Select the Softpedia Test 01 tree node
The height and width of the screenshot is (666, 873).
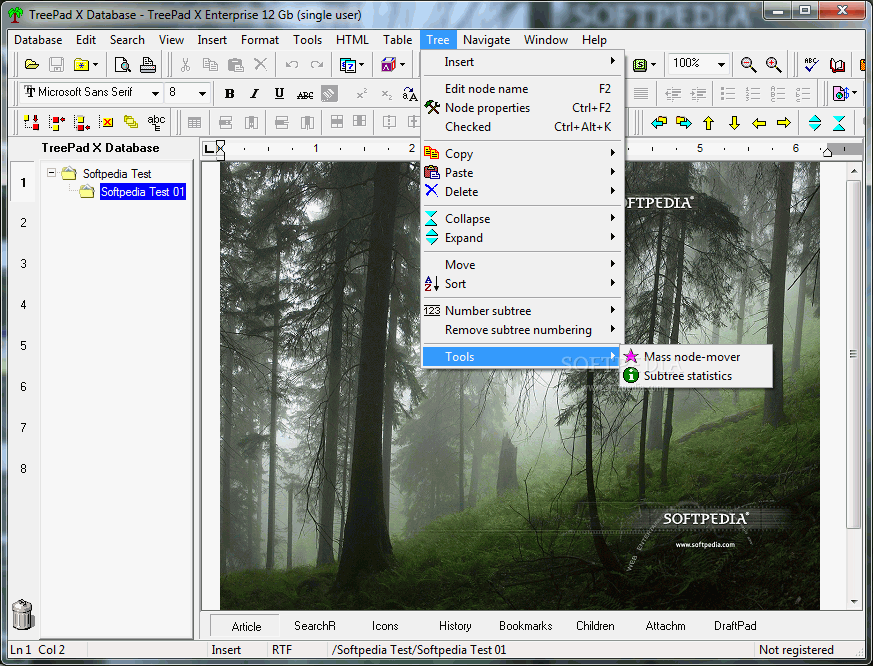coord(143,192)
